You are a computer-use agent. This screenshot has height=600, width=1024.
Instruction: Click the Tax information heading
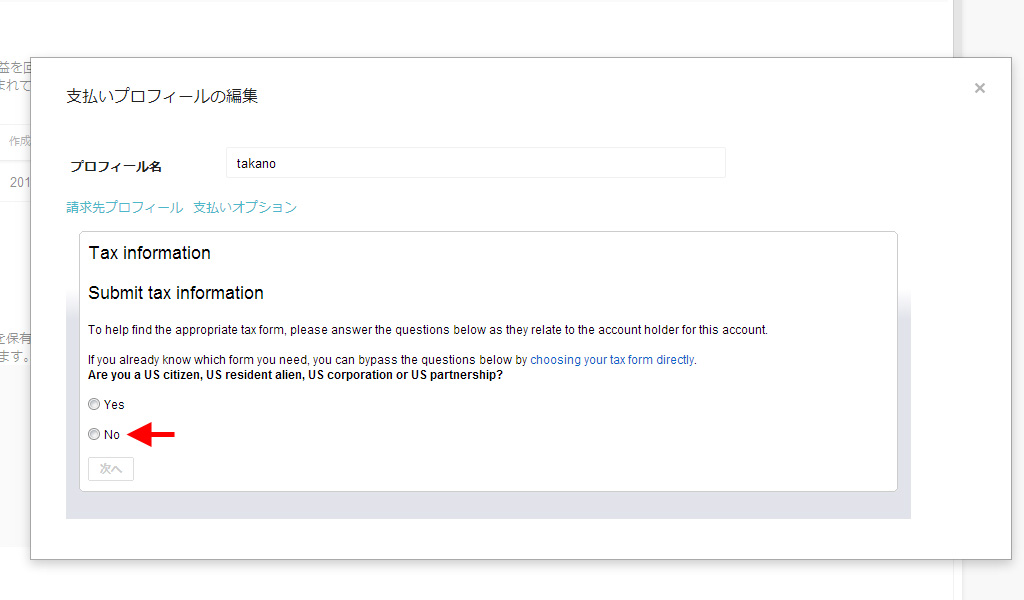pos(150,253)
